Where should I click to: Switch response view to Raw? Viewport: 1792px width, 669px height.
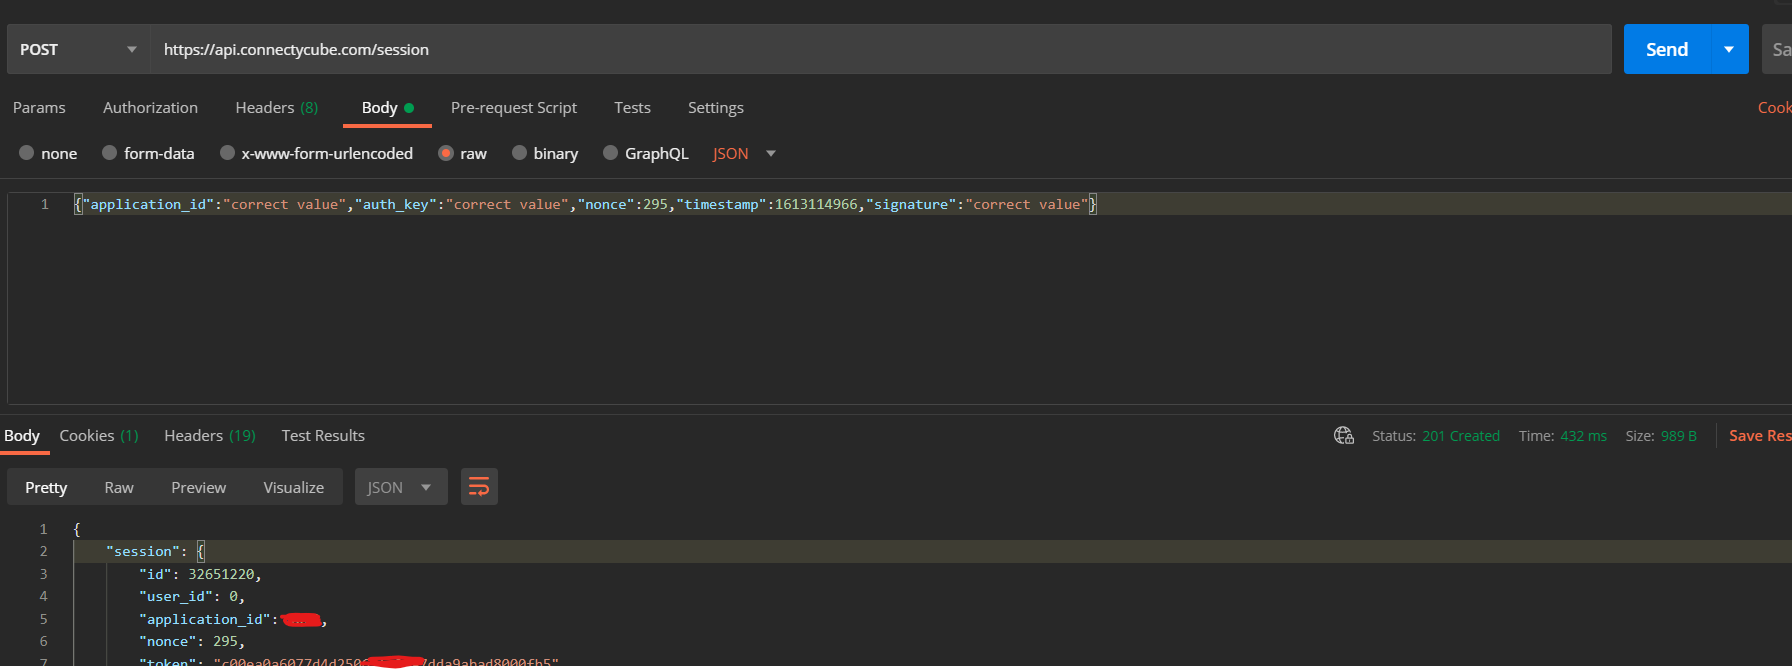coord(119,487)
